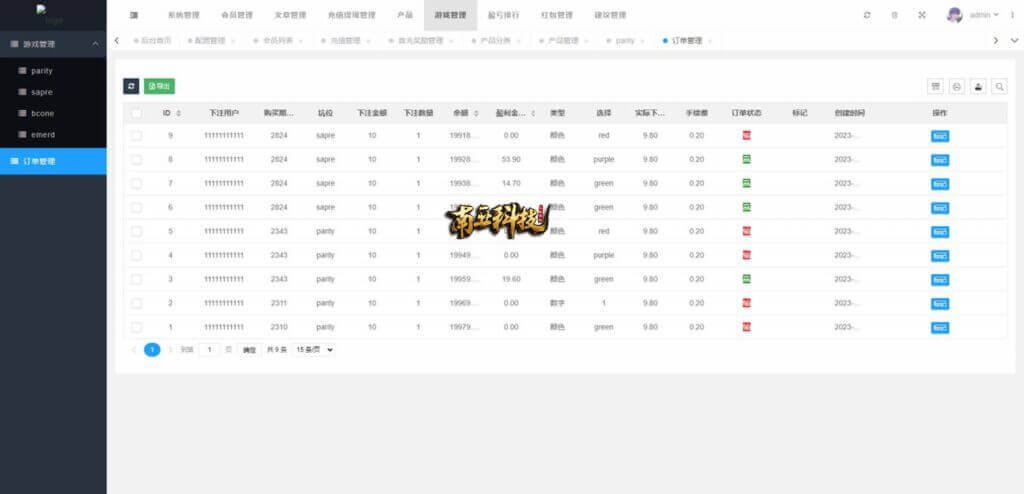Viewport: 1024px width, 494px height.
Task: Click the blue action button for order 8
Action: [939, 159]
